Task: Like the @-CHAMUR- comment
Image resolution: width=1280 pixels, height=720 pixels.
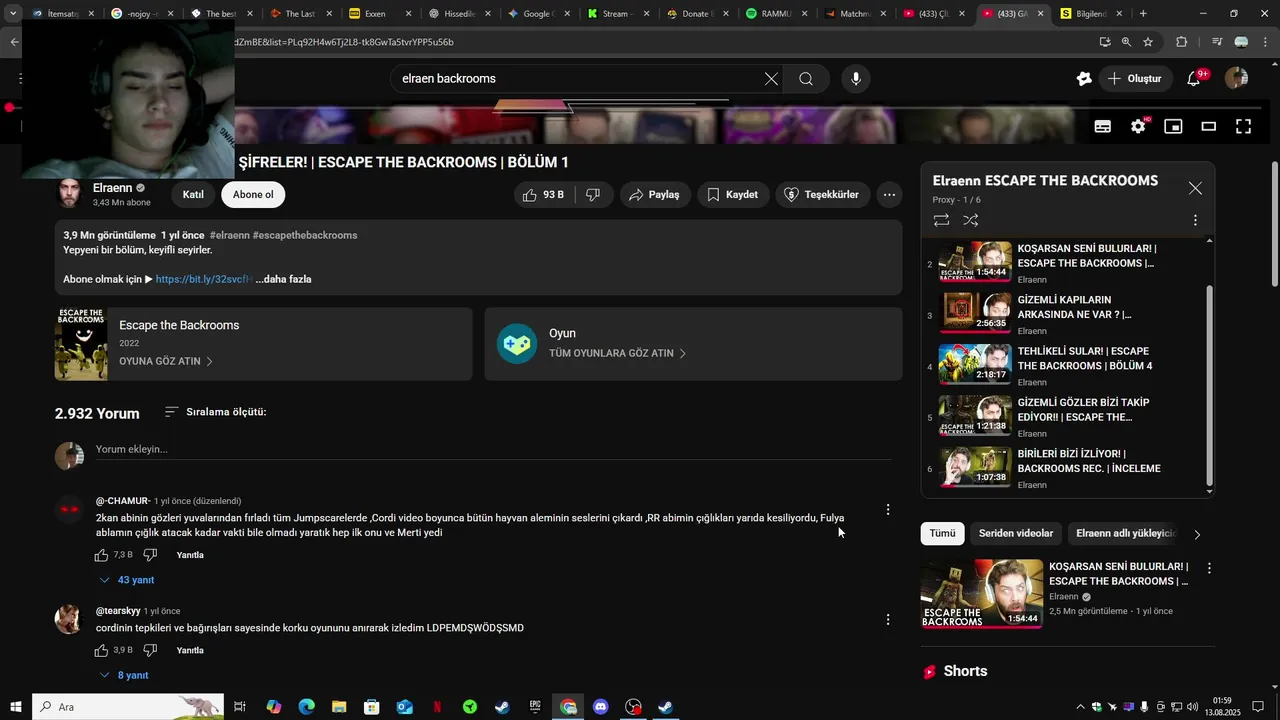Action: [101, 555]
